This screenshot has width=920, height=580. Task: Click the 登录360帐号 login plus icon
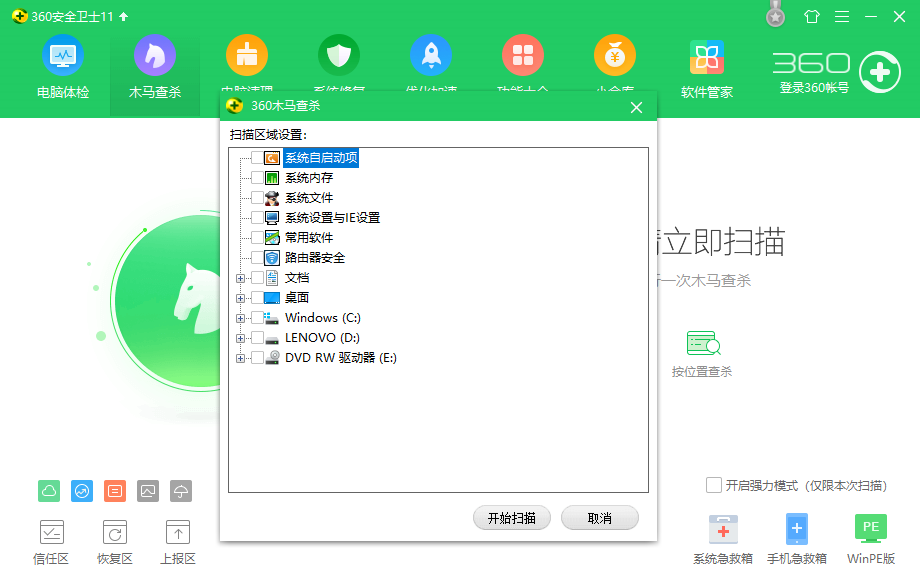879,72
